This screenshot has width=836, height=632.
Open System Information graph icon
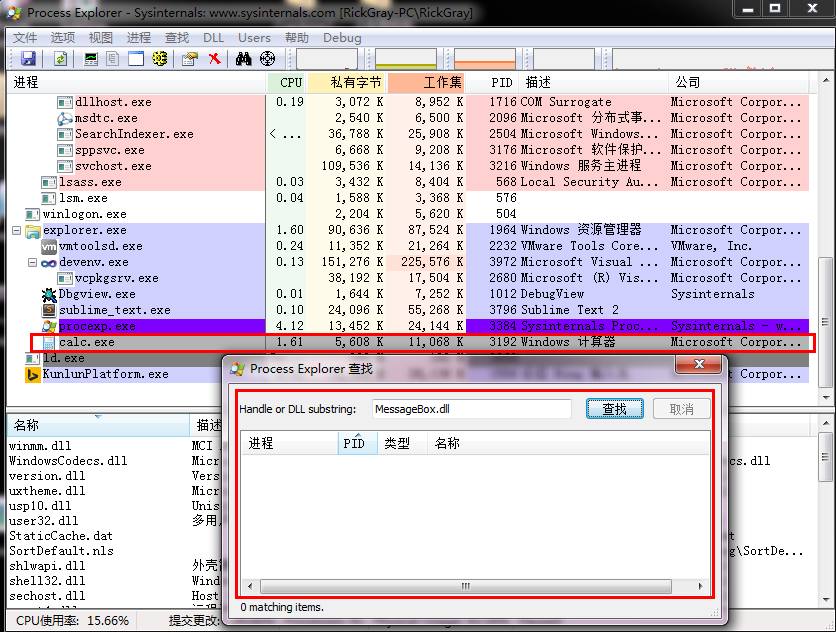pos(91,59)
